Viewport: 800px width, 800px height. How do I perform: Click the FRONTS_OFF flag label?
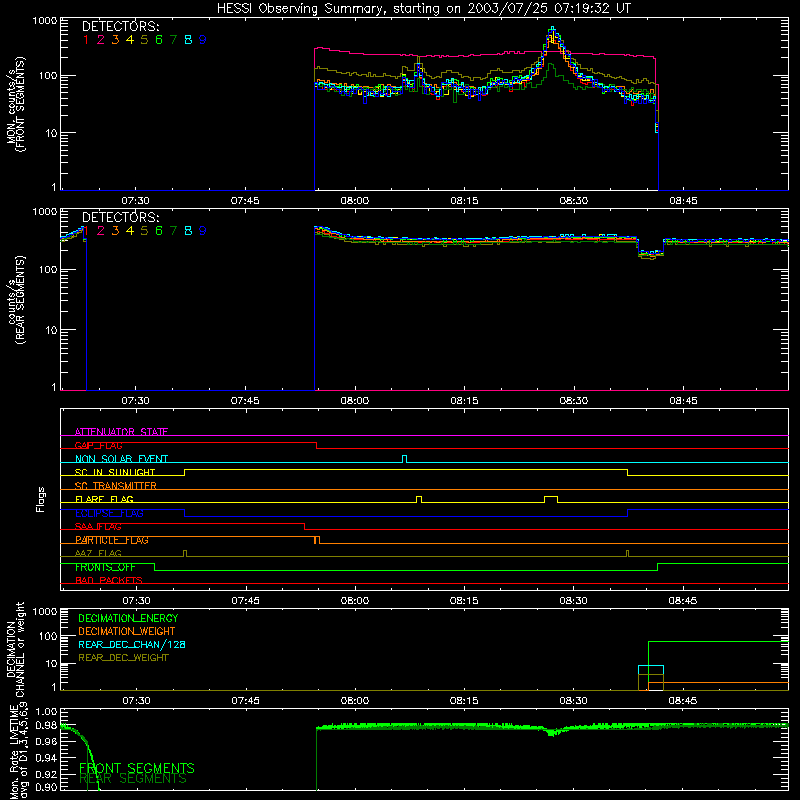click(105, 567)
